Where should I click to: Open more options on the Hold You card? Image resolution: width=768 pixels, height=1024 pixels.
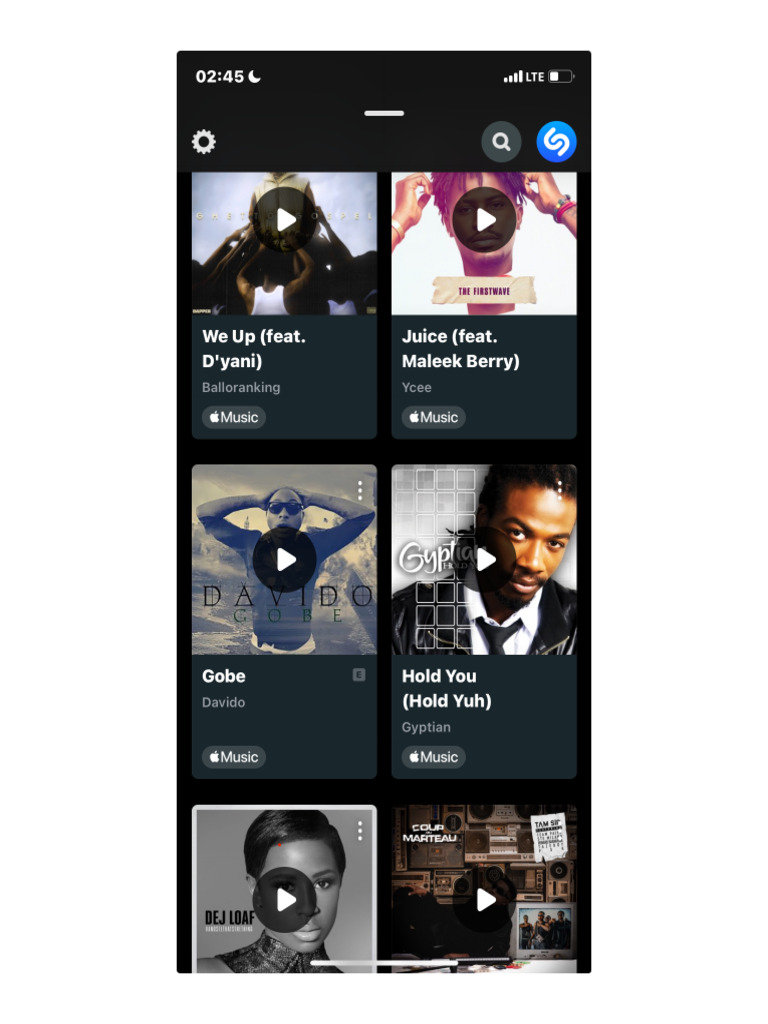click(x=560, y=490)
